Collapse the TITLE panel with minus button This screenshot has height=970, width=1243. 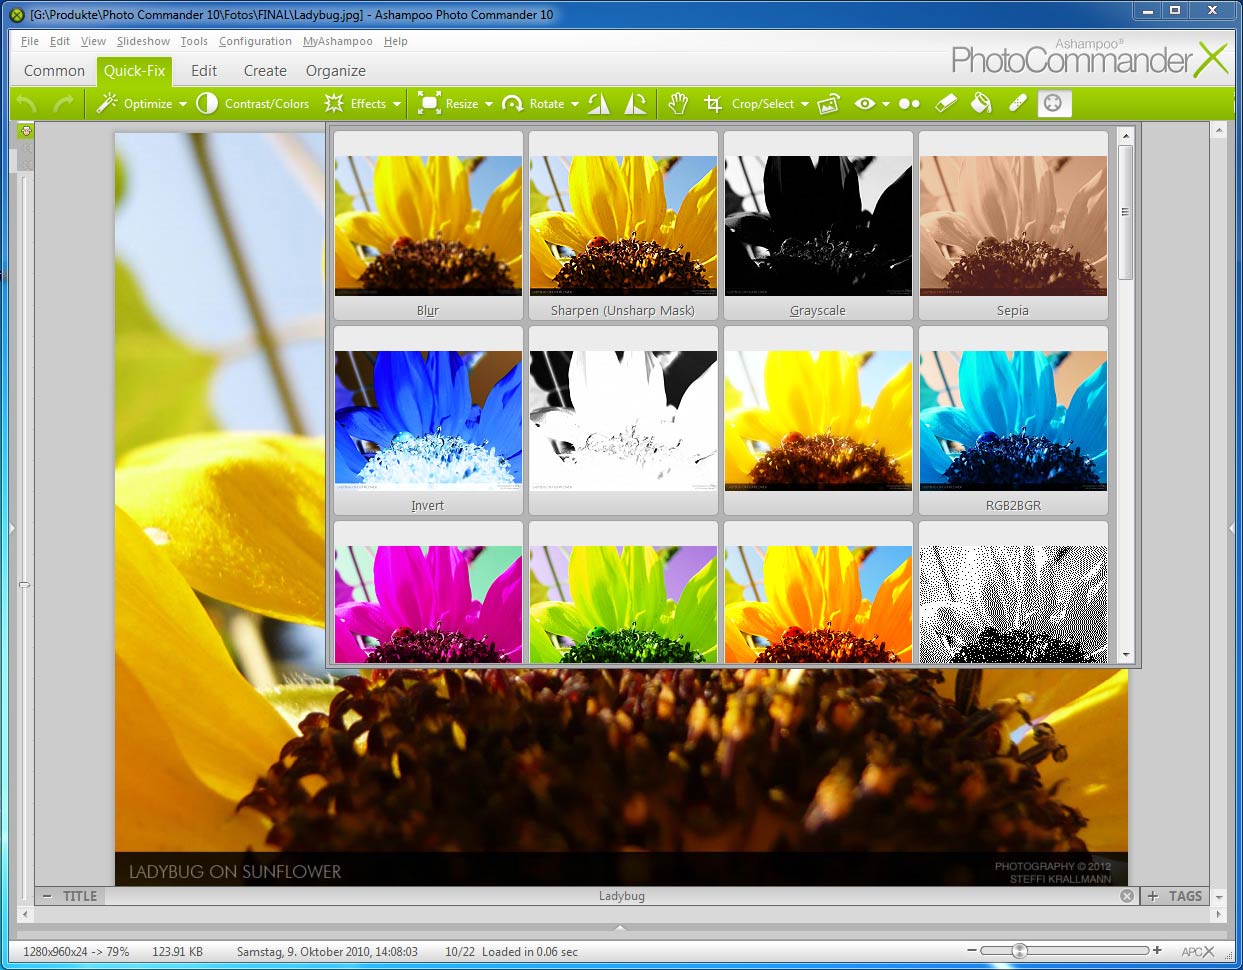47,896
